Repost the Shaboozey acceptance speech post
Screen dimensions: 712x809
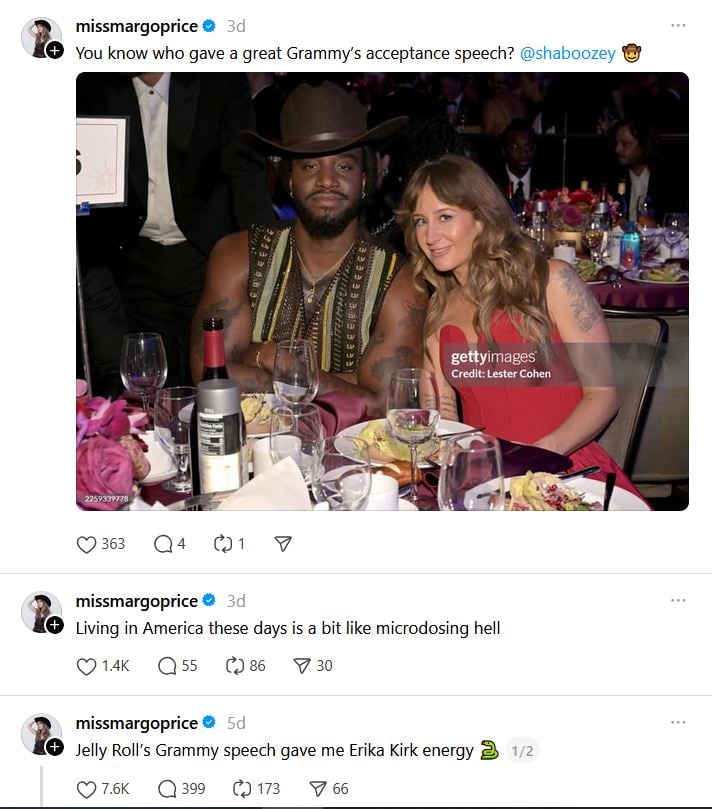click(x=222, y=543)
